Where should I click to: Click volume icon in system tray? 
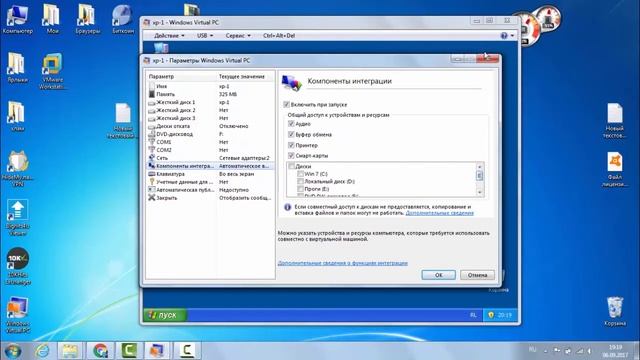[589, 351]
